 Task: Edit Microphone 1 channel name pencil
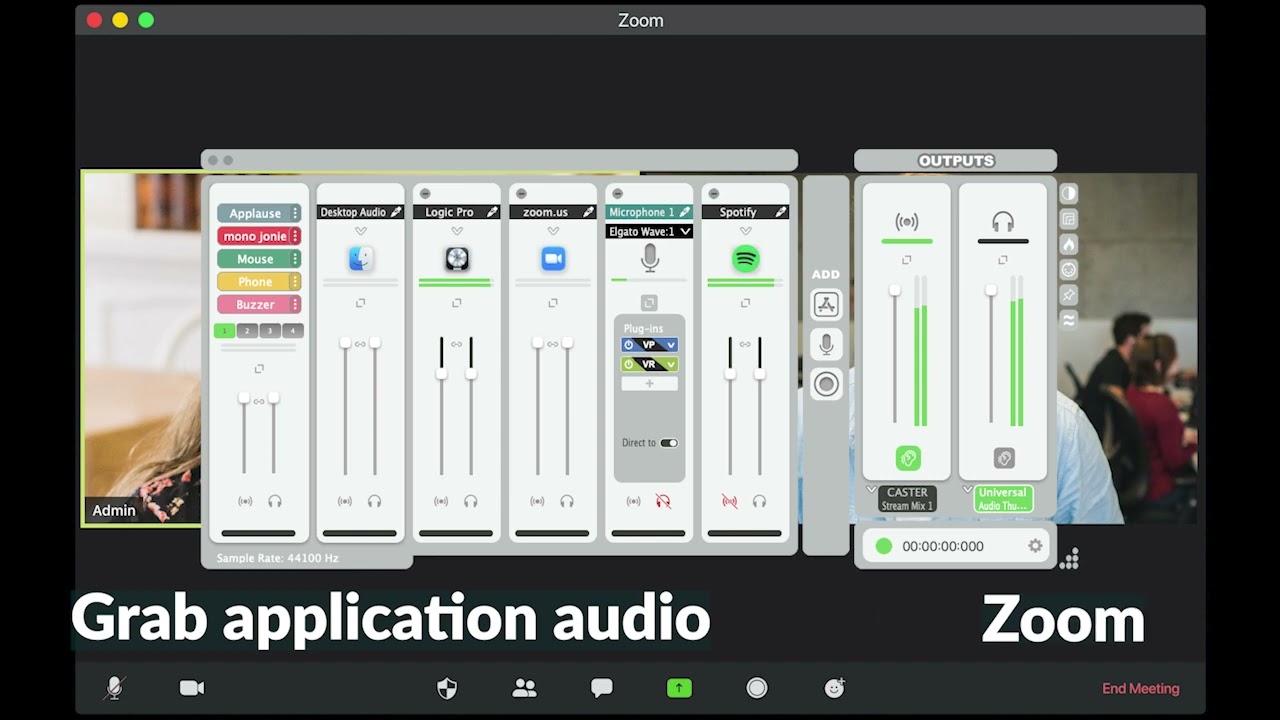(x=683, y=212)
